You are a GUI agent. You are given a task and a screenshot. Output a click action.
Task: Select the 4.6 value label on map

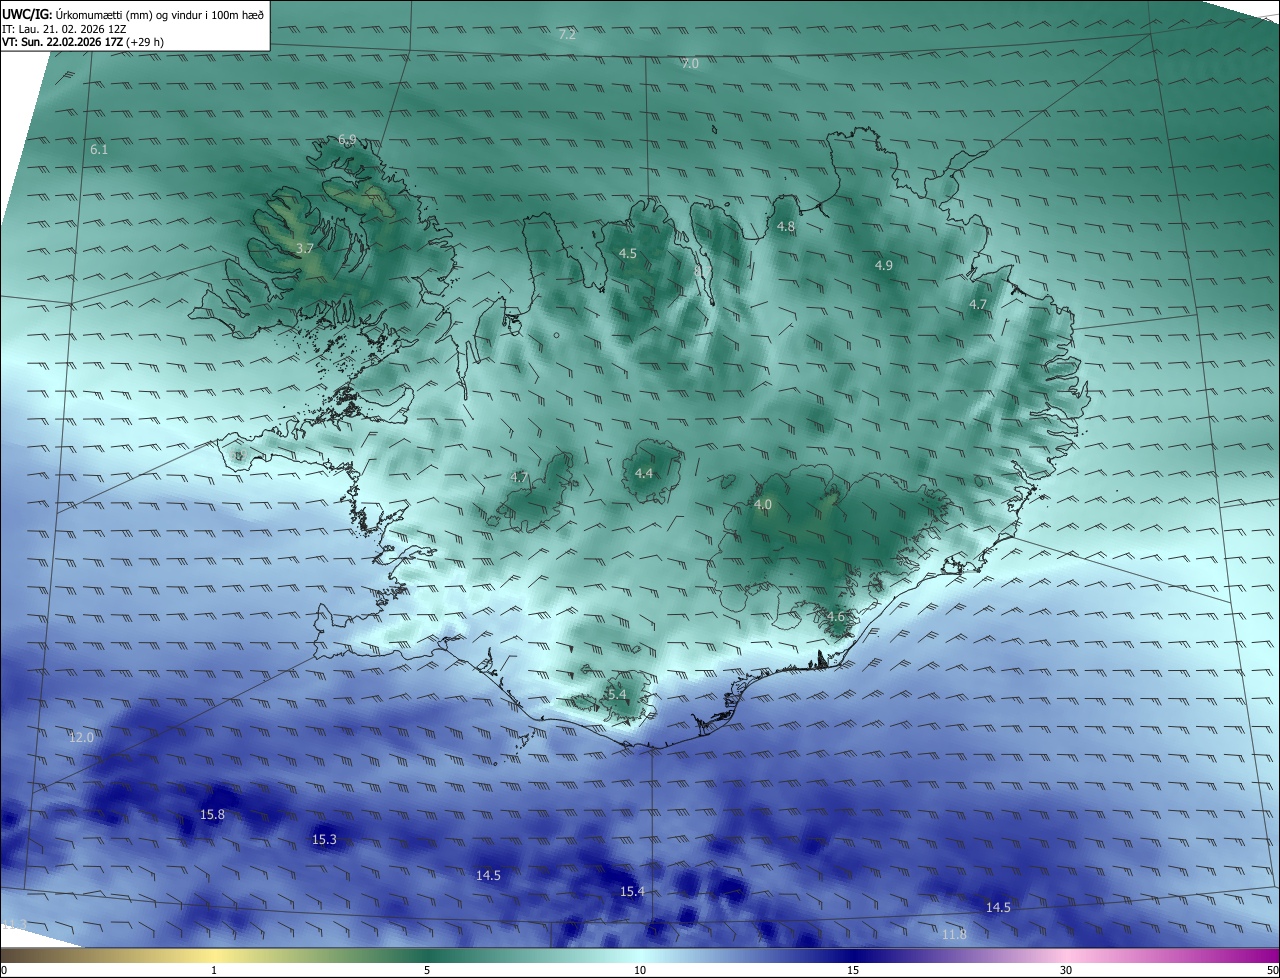836,616
